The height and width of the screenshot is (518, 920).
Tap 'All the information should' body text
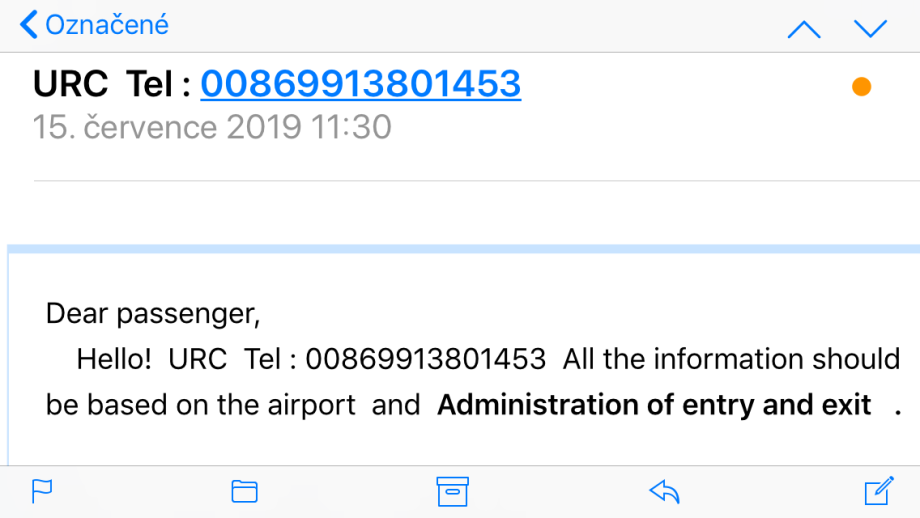(732, 359)
